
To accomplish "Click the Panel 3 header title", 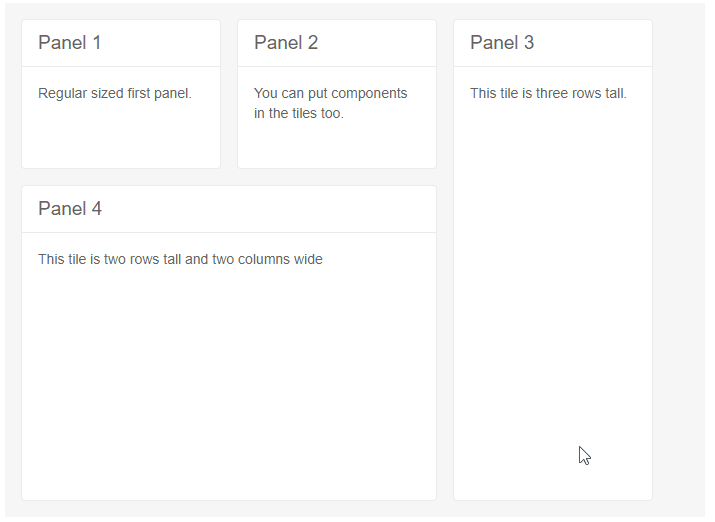I will coord(502,43).
